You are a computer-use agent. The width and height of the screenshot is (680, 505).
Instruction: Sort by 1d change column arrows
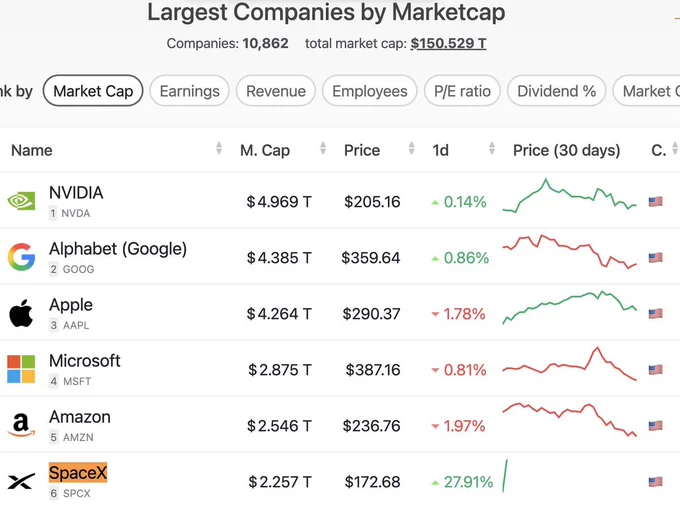pos(492,148)
